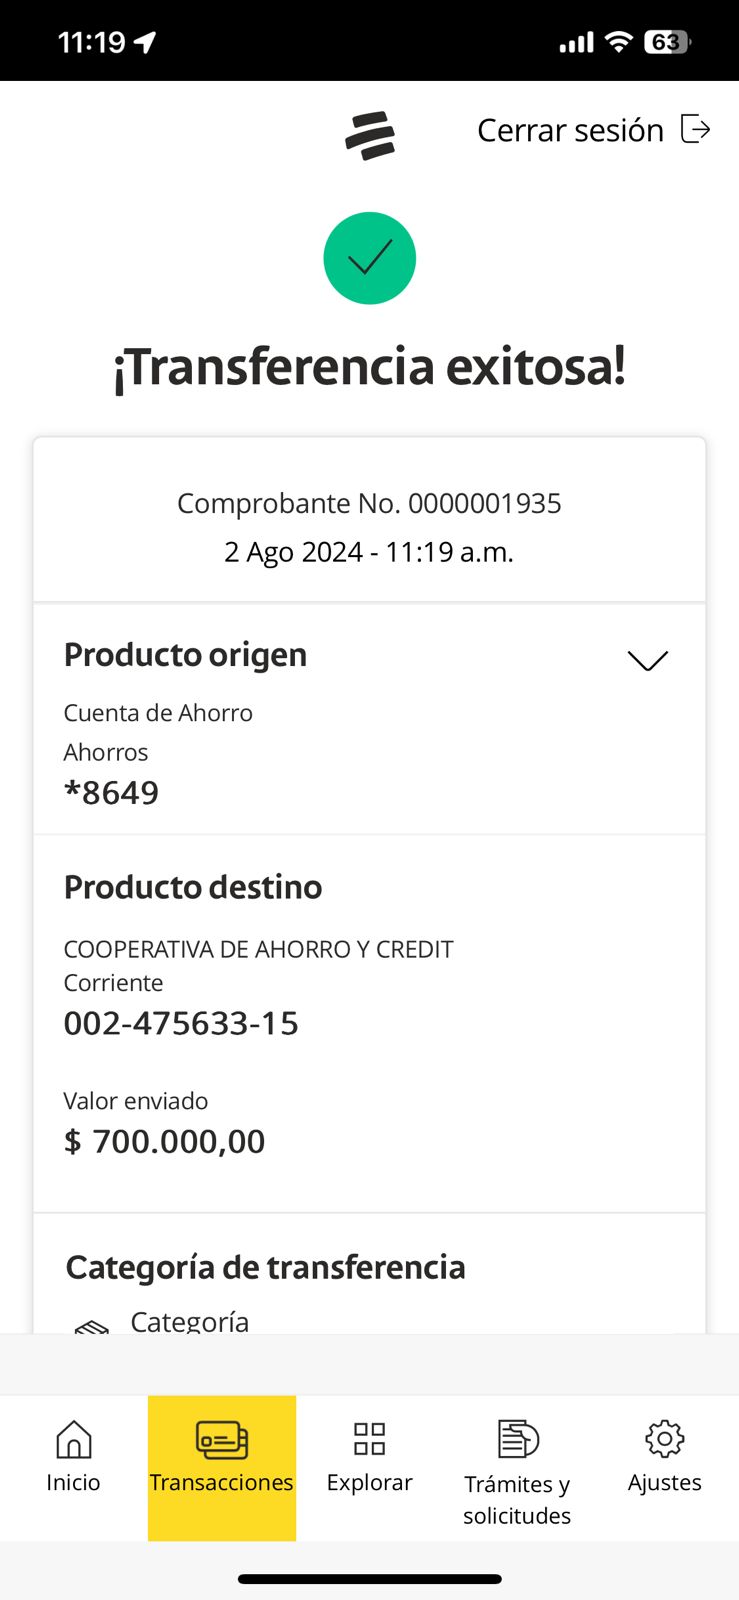The width and height of the screenshot is (739, 1600).
Task: Tap the Valor enviado amount $ 700.000,00
Action: [164, 1141]
